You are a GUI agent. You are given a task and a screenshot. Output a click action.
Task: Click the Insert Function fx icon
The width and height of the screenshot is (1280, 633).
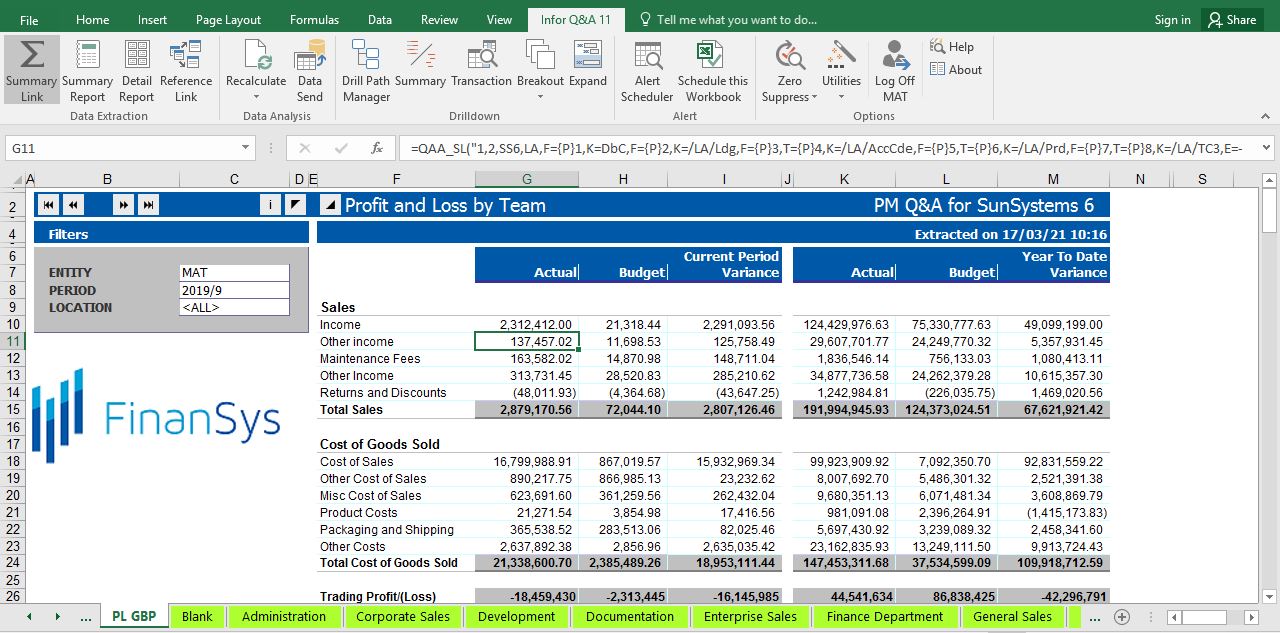tap(377, 148)
